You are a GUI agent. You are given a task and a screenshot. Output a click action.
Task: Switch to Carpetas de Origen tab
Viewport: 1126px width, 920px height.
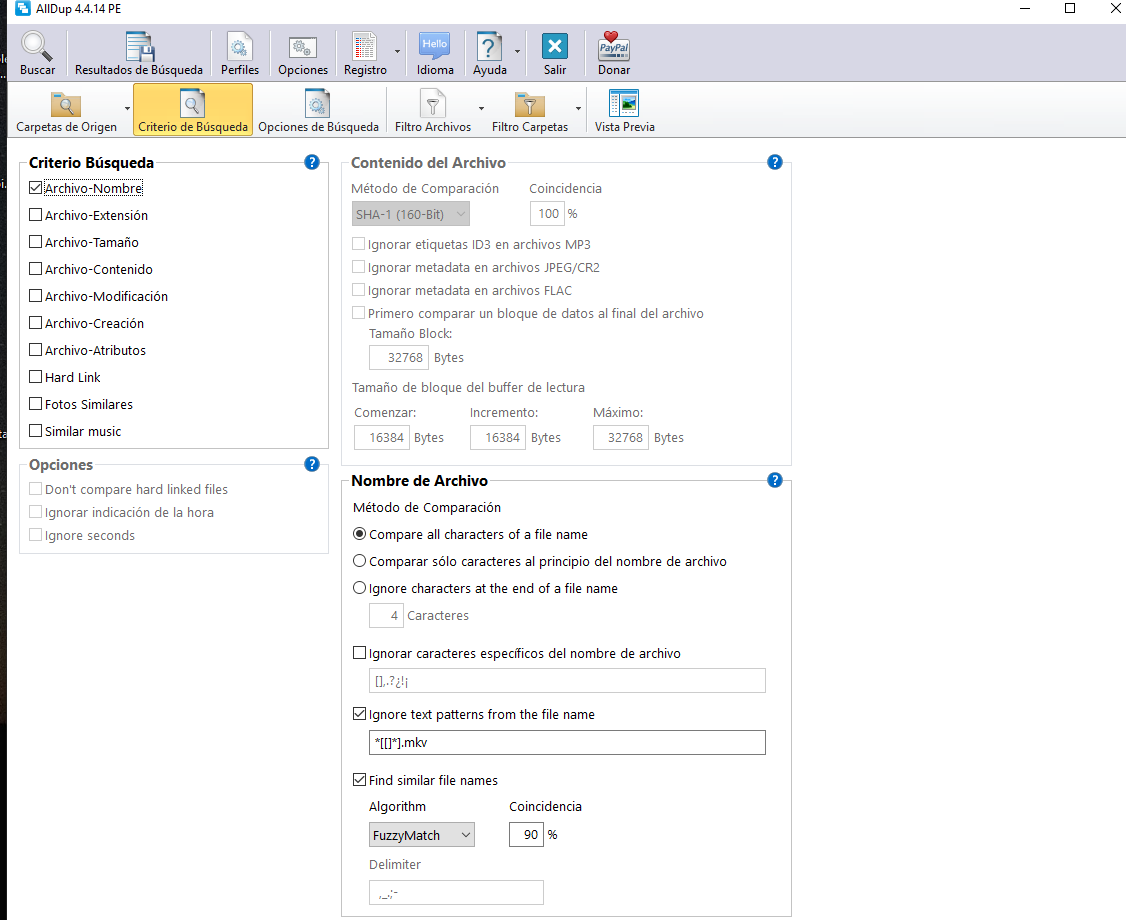[x=66, y=109]
